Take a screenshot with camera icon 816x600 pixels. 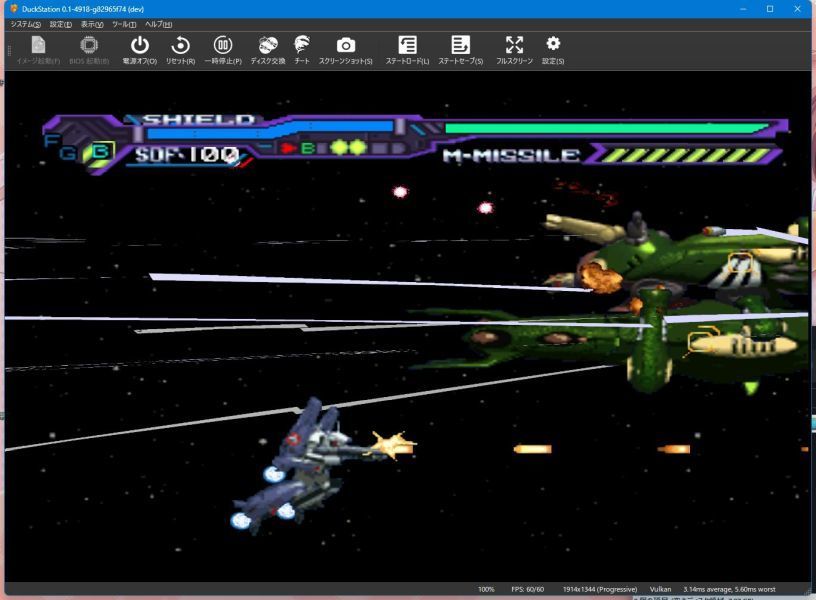(346, 45)
